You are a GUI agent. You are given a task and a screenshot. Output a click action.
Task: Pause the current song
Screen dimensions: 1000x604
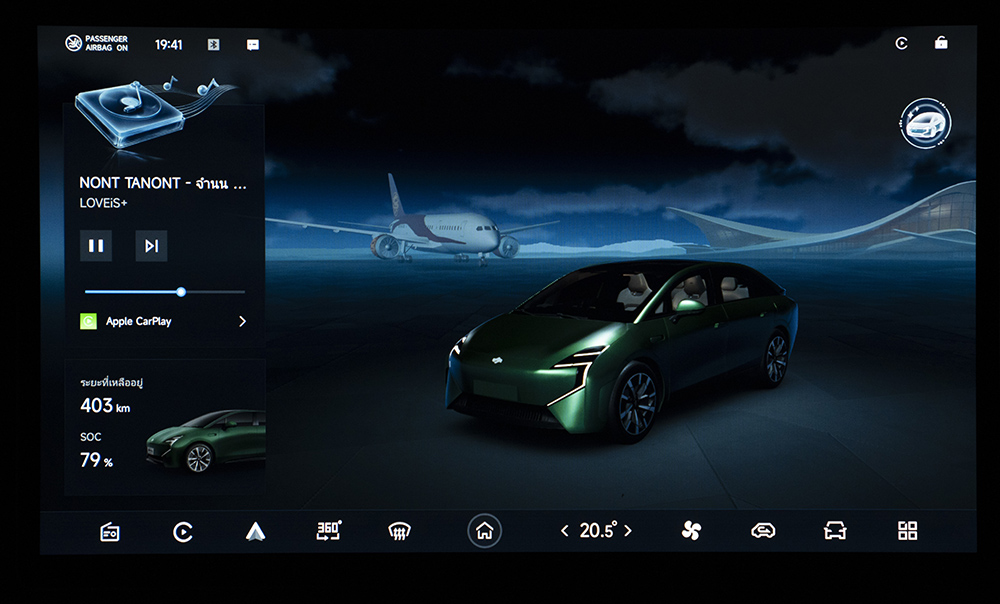point(96,246)
